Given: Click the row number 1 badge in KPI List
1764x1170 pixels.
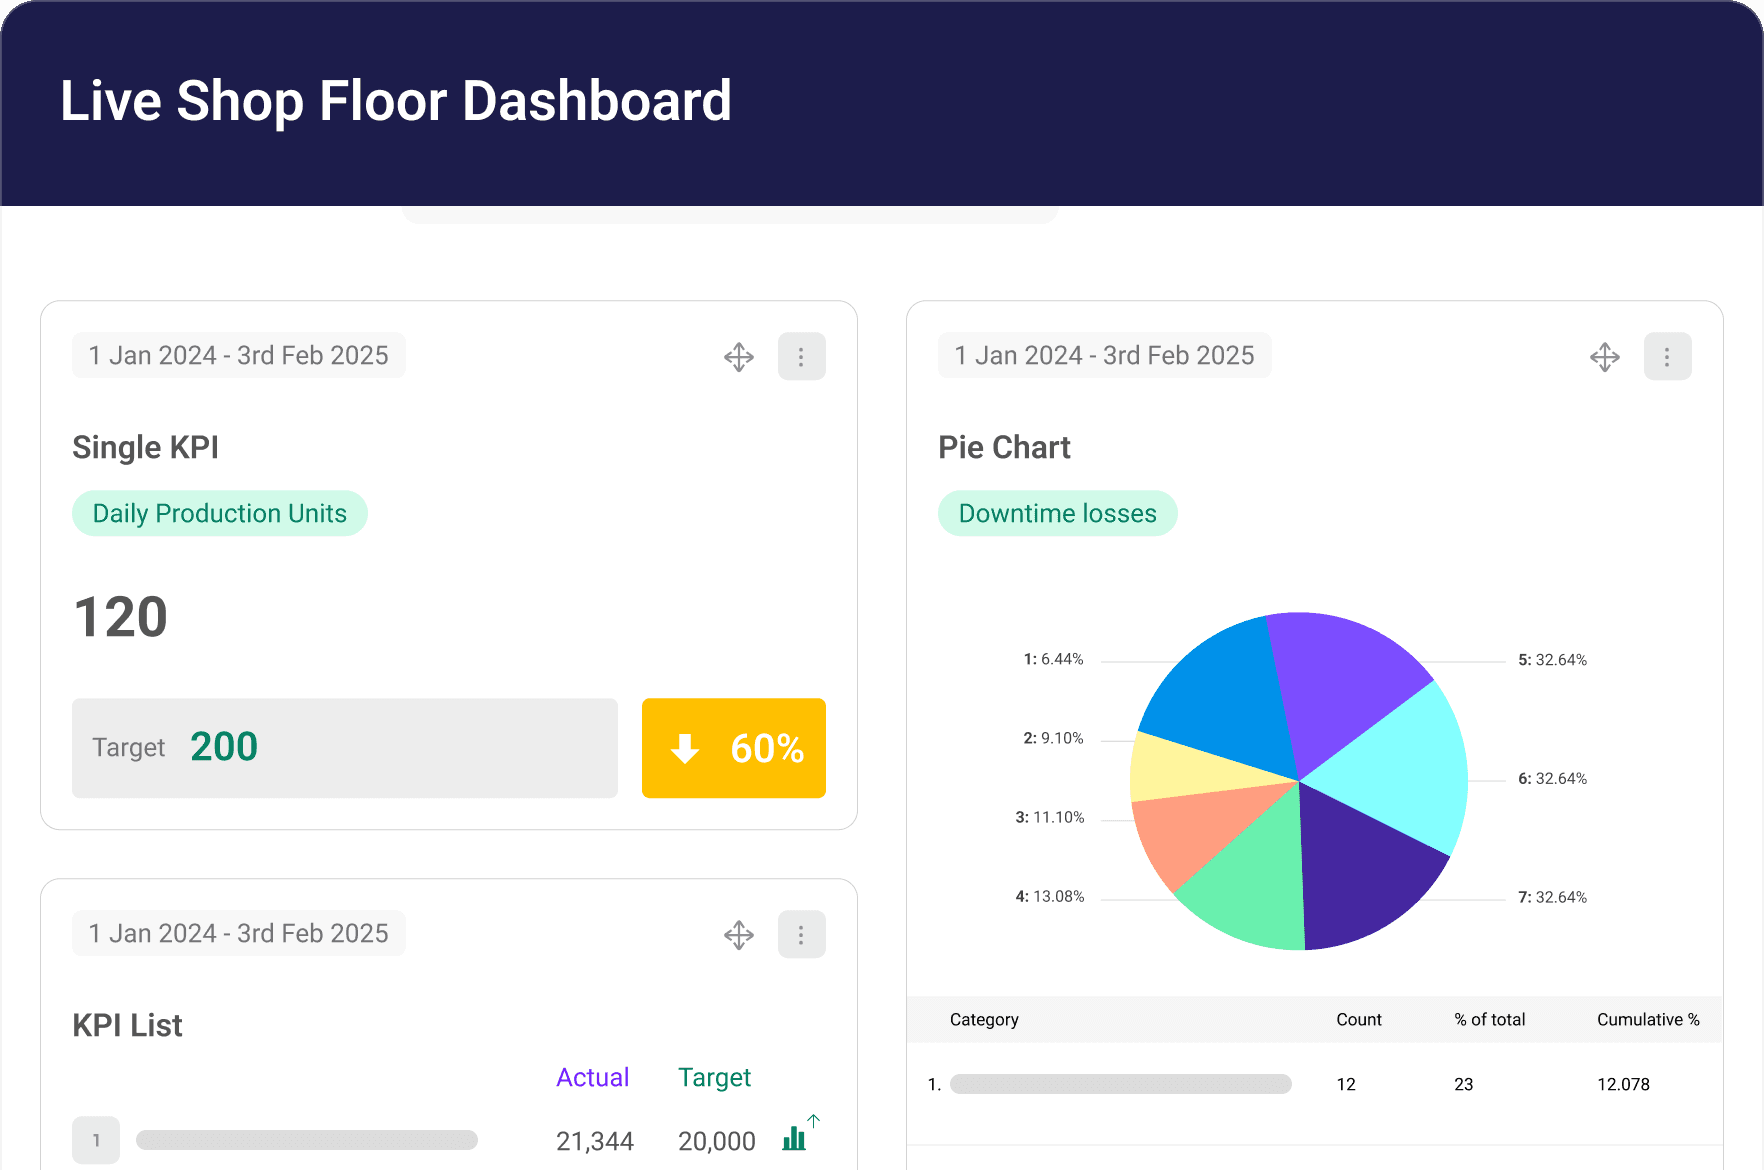Looking at the screenshot, I should click(x=96, y=1140).
